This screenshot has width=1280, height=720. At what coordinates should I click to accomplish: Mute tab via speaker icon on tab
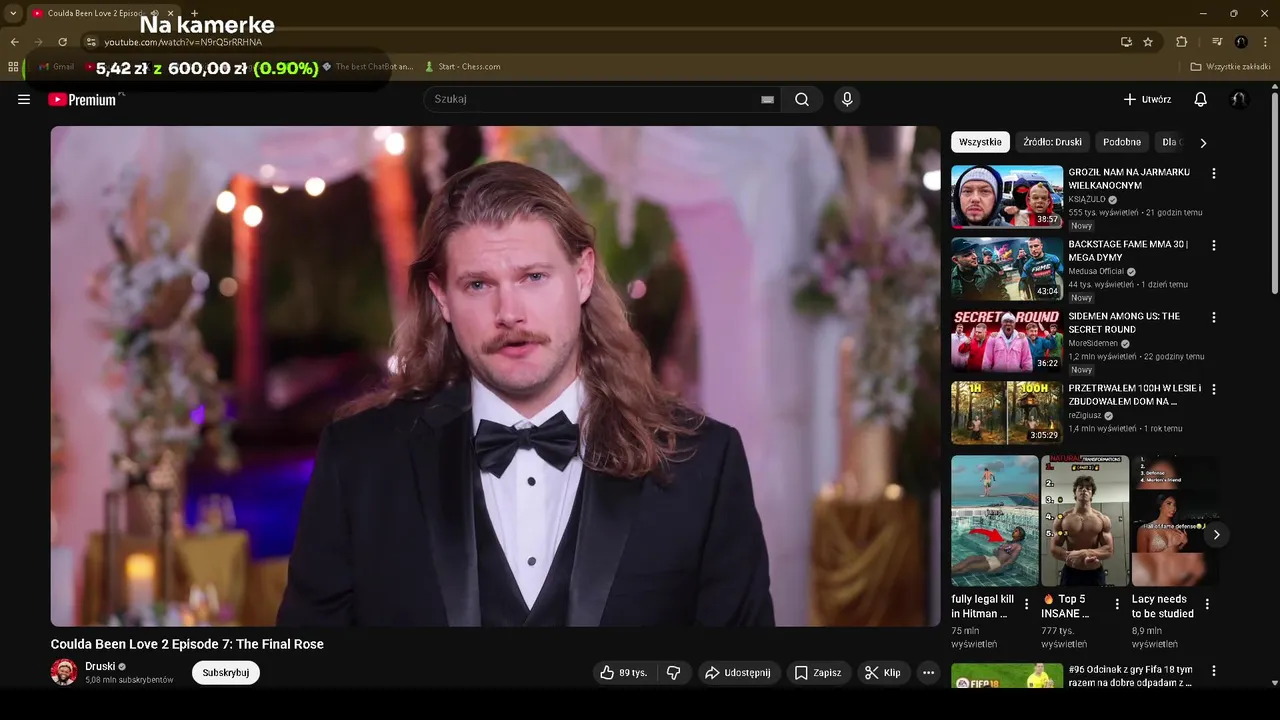[154, 13]
